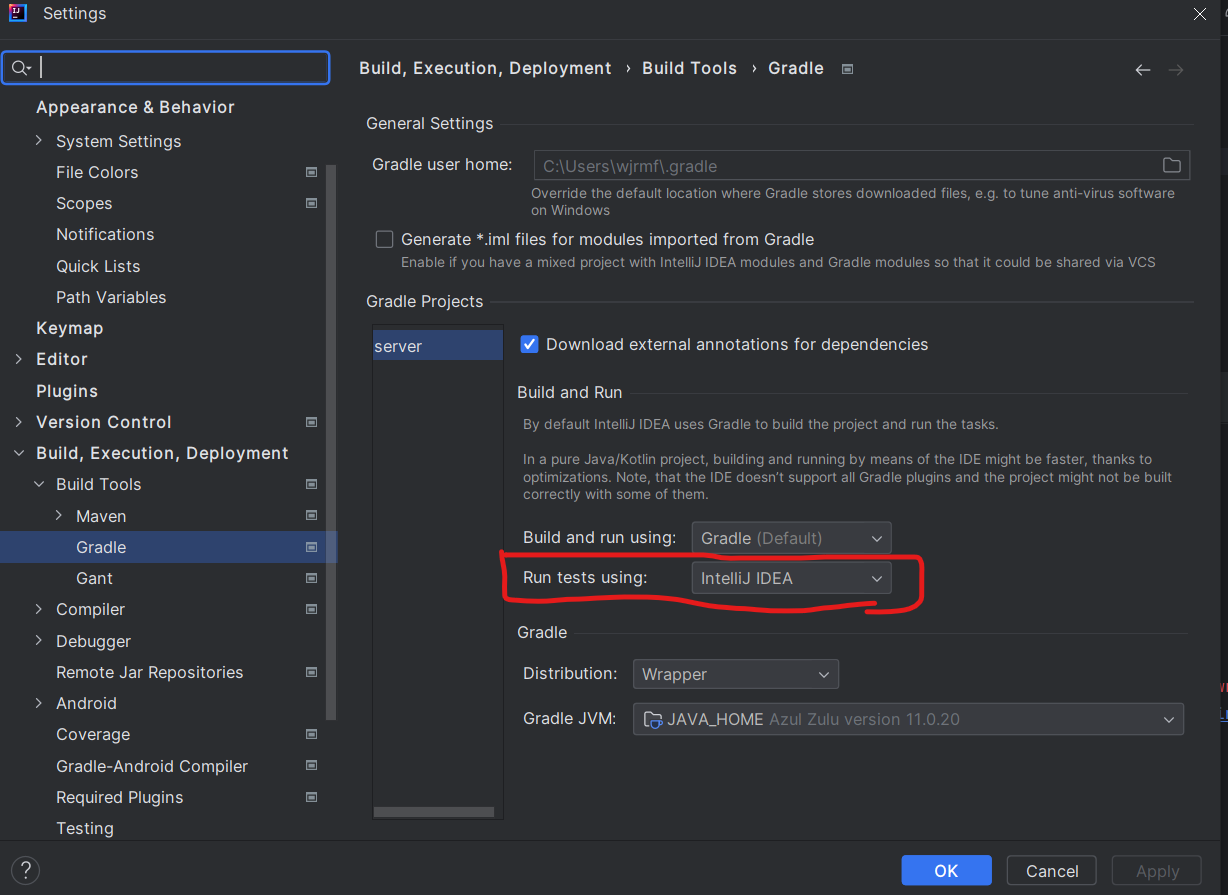Screen dimensions: 1228x895
Task: Click the project settings icon beside Coverage
Action: 311,734
